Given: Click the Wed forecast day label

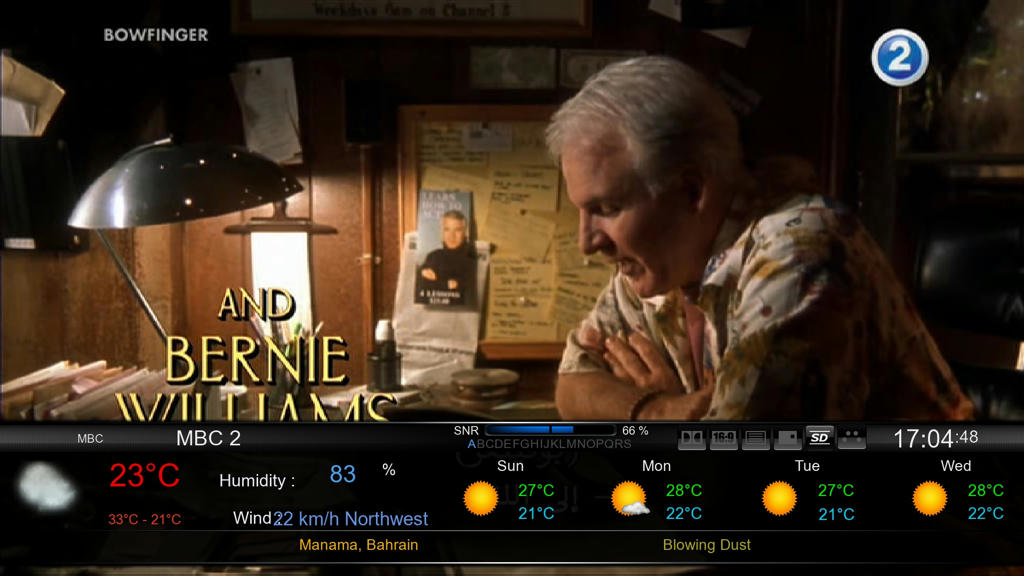Looking at the screenshot, I should (955, 466).
